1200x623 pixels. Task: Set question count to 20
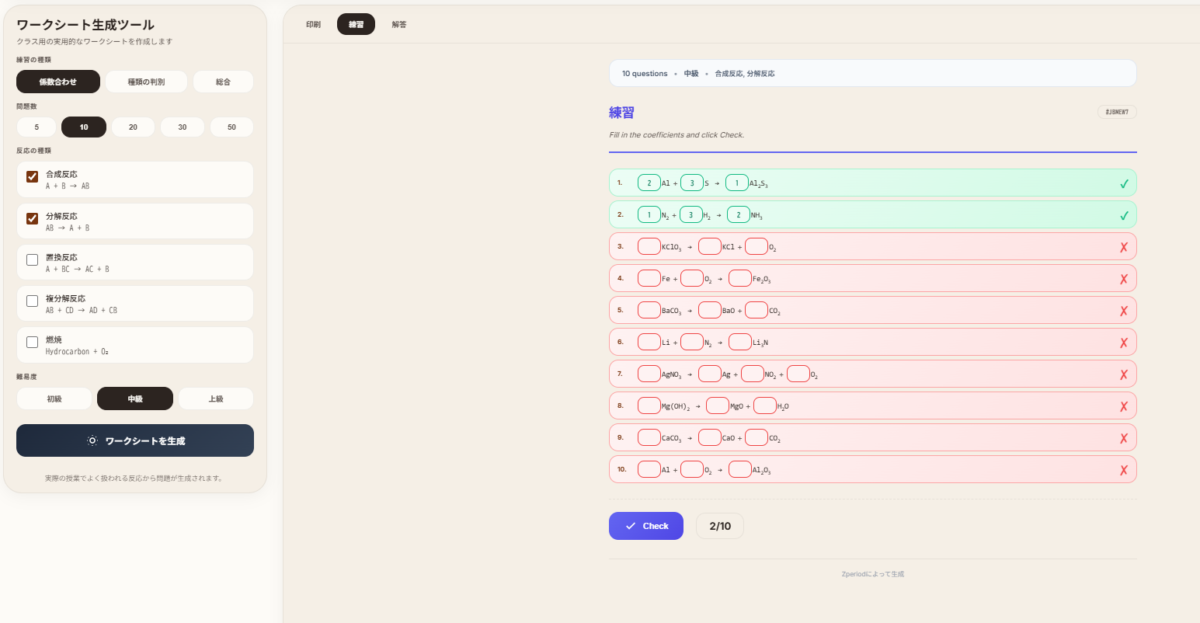pyautogui.click(x=133, y=127)
